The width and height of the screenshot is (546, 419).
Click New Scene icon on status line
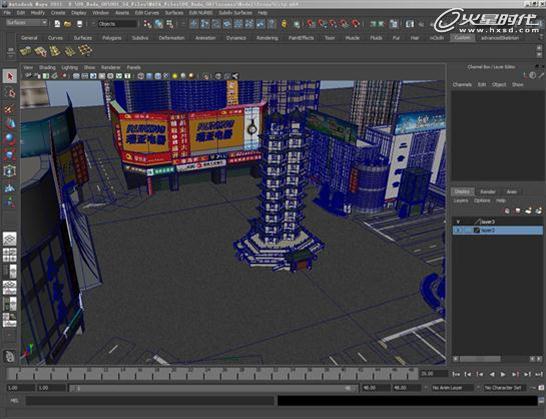[x=57, y=24]
